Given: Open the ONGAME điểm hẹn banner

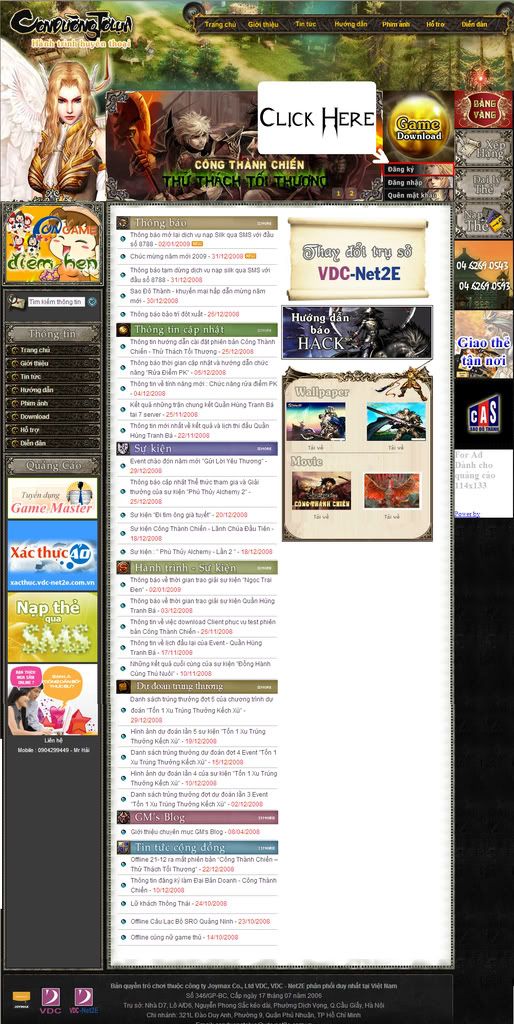Looking at the screenshot, I should [53, 244].
